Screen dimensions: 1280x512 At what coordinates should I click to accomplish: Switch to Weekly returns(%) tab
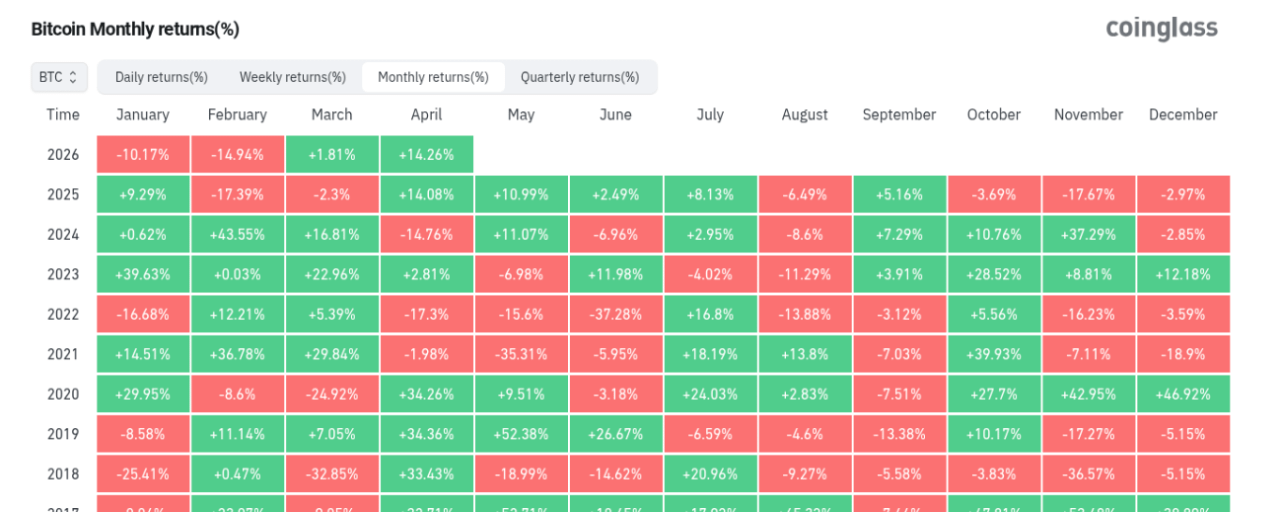pyautogui.click(x=292, y=77)
